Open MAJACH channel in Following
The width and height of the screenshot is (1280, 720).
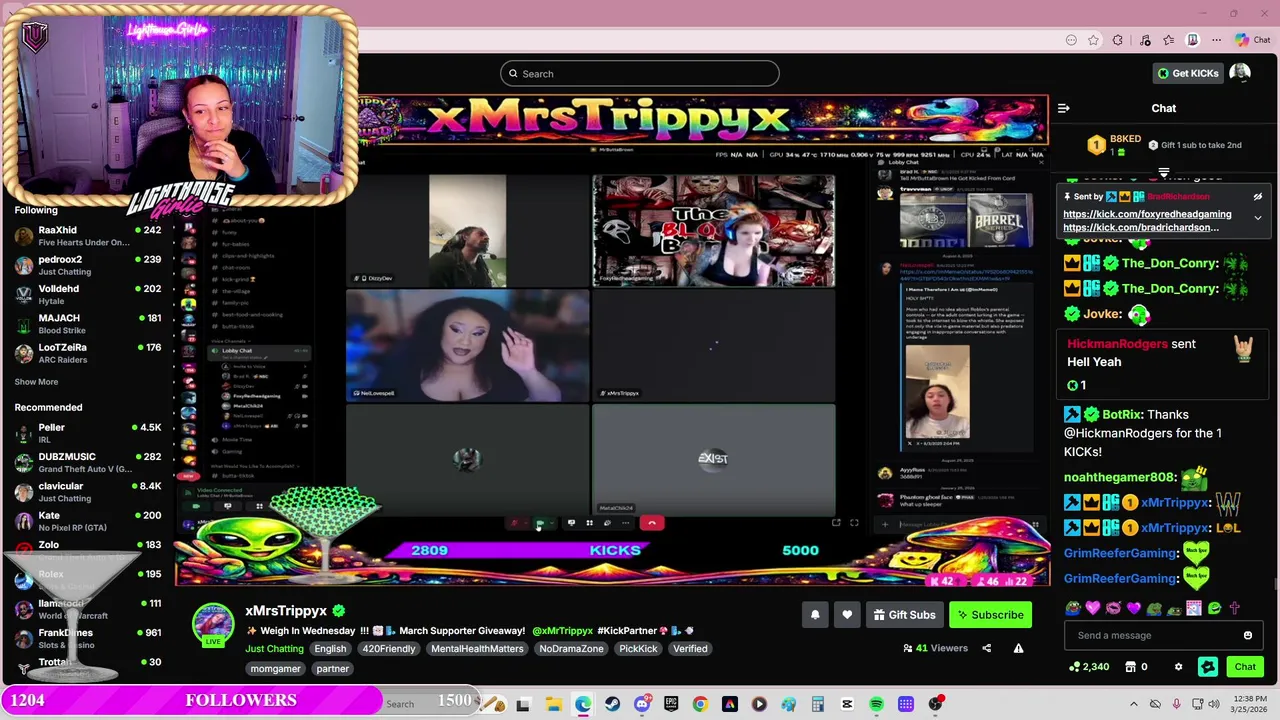point(88,324)
